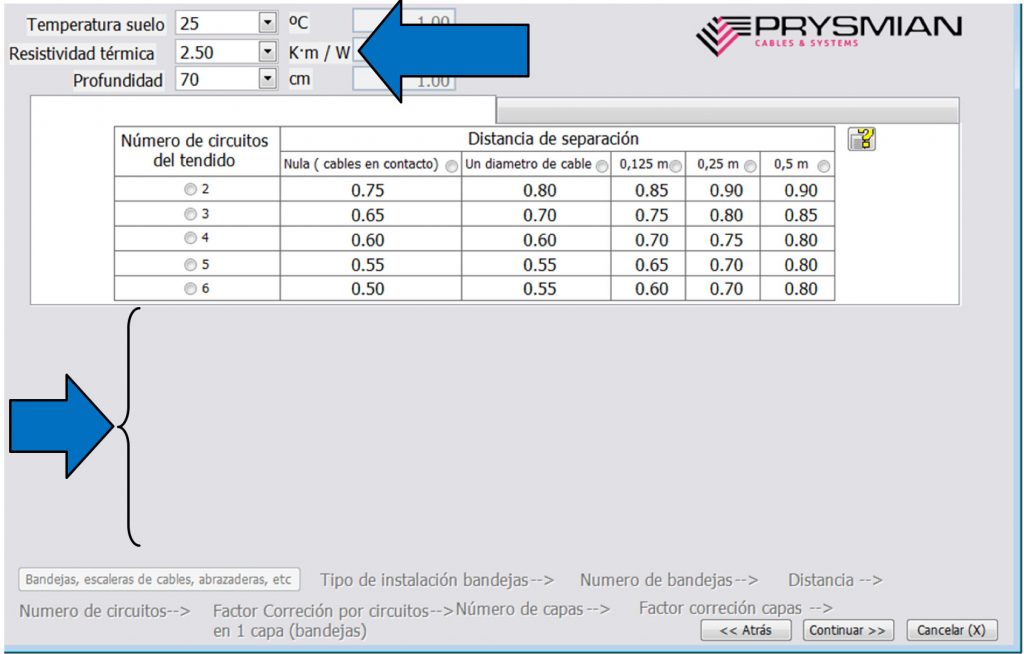Click the 'Distancia -->' label
This screenshot has width=1024, height=654.
click(x=835, y=580)
